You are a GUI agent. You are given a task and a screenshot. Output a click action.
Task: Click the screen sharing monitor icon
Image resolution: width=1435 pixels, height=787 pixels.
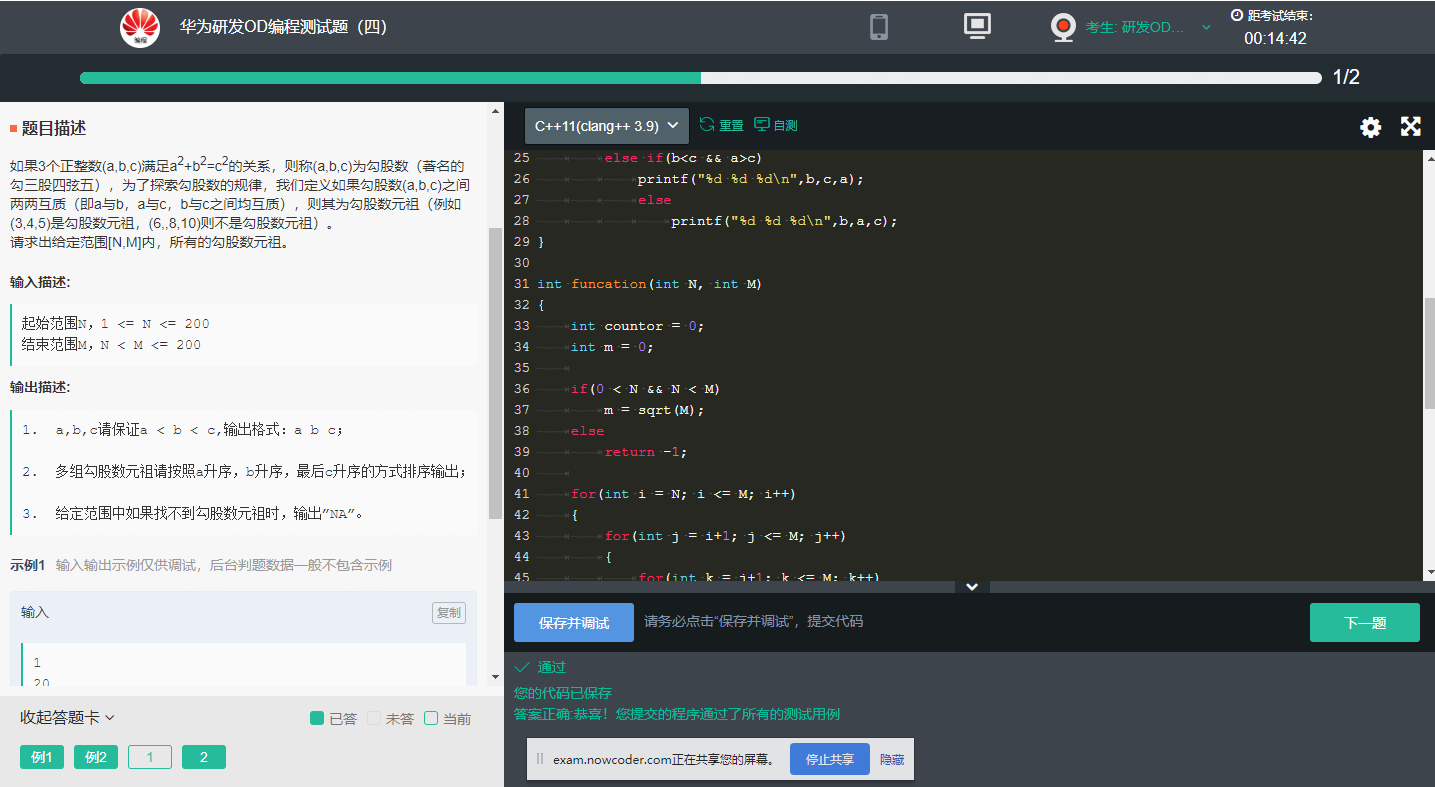[977, 26]
